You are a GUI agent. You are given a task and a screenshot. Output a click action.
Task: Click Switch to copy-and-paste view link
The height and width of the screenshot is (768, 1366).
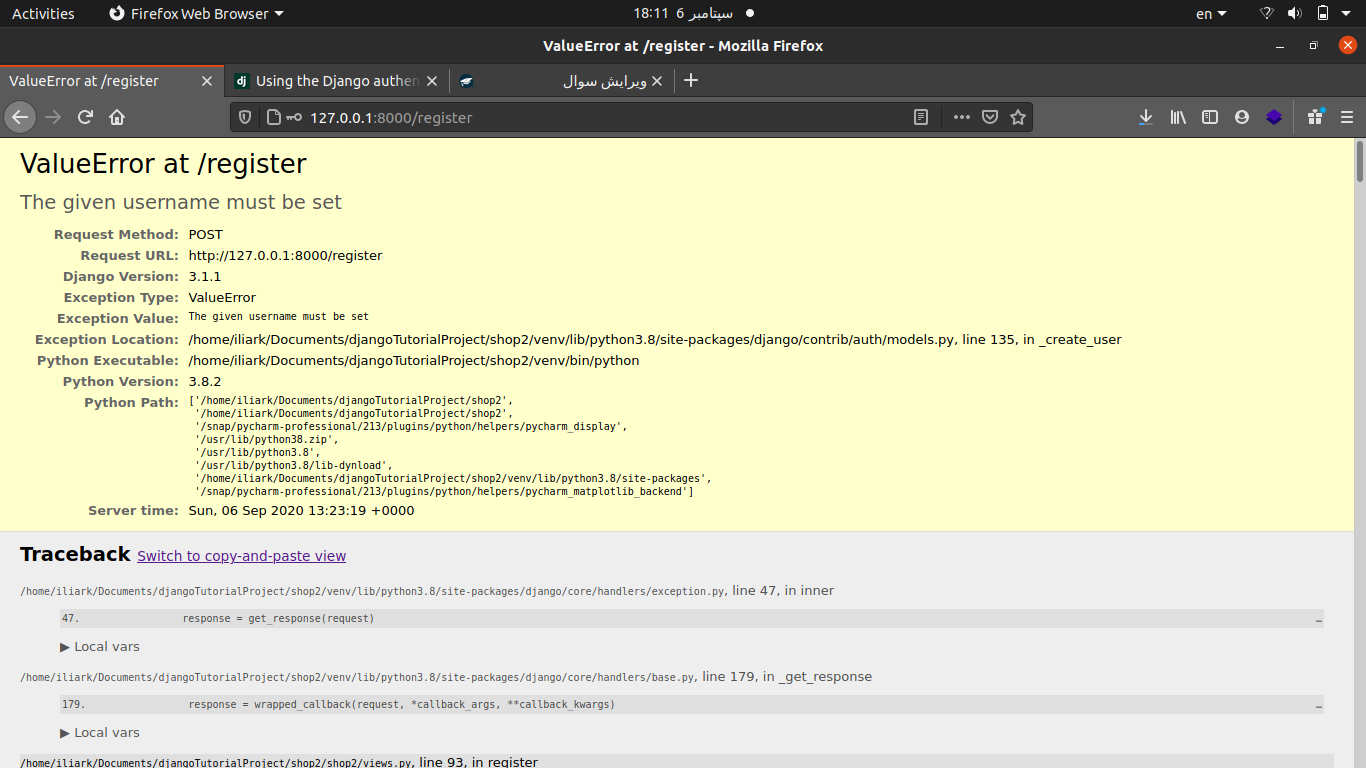coord(241,556)
